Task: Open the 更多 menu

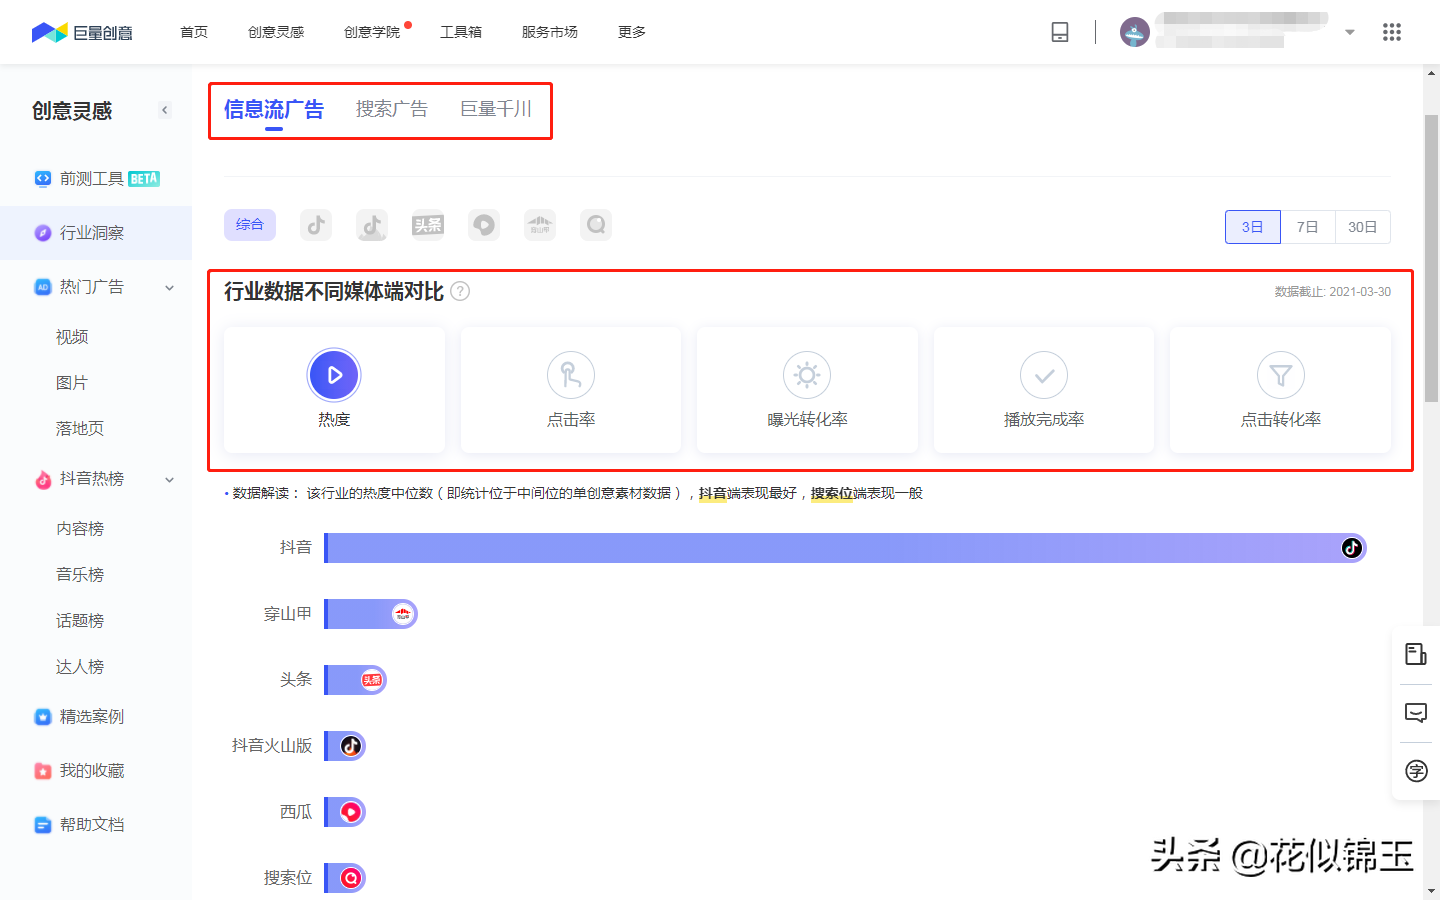Action: click(x=632, y=32)
